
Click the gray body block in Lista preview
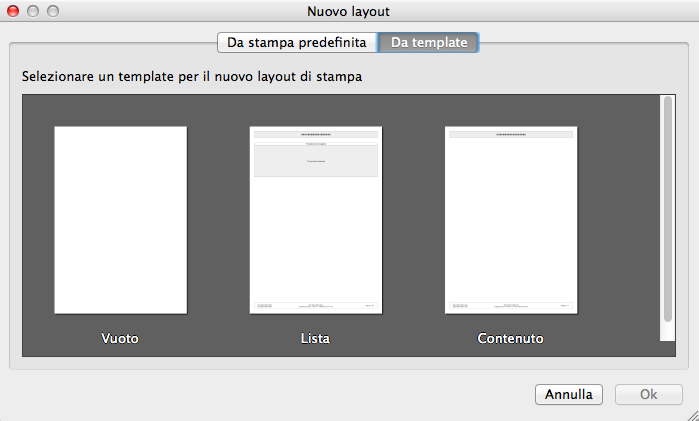pos(315,162)
